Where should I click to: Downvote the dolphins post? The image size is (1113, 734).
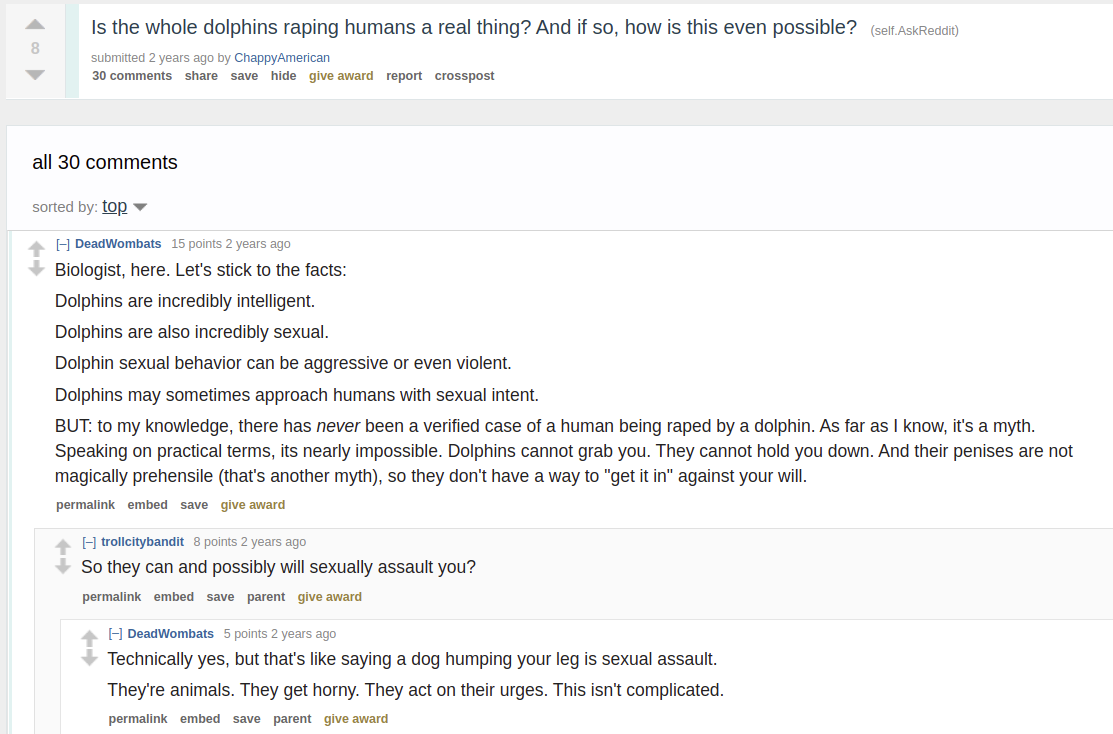[35, 74]
